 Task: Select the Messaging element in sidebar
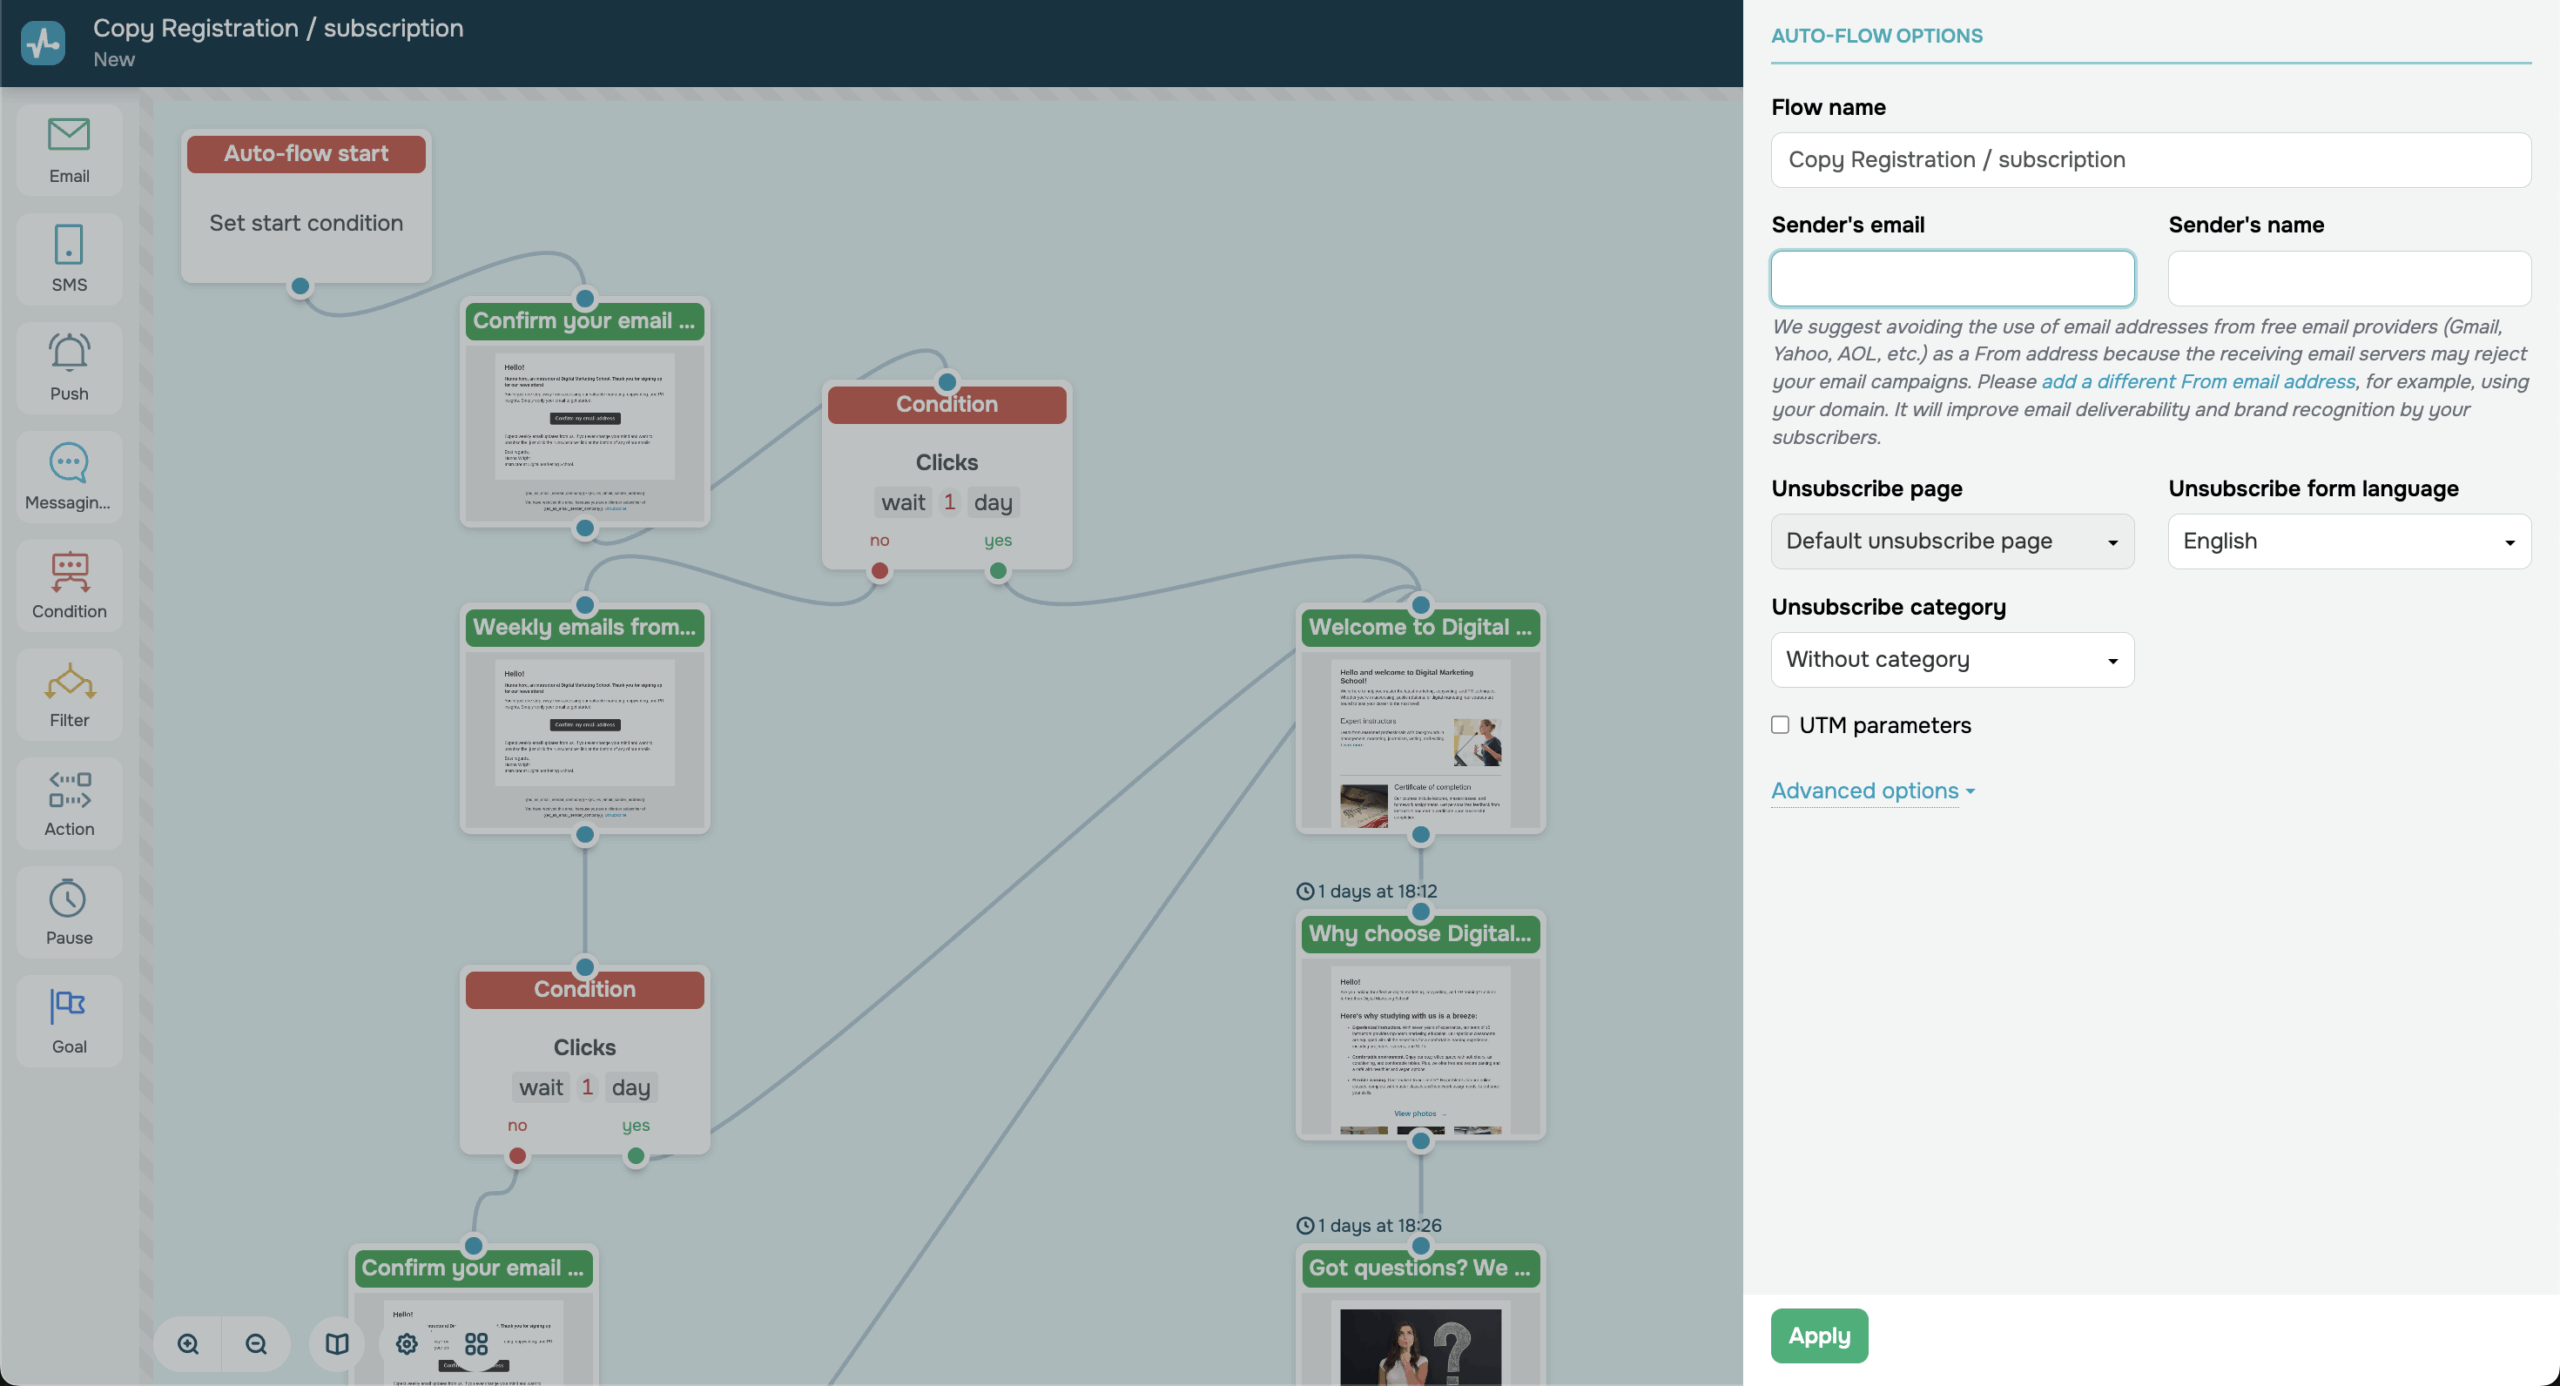coord(69,477)
